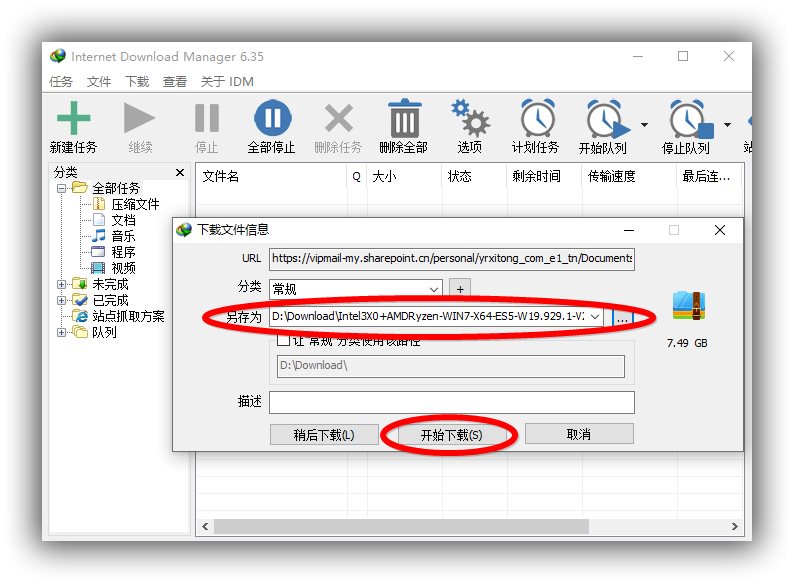Click 开始下载(S) button

click(x=451, y=435)
